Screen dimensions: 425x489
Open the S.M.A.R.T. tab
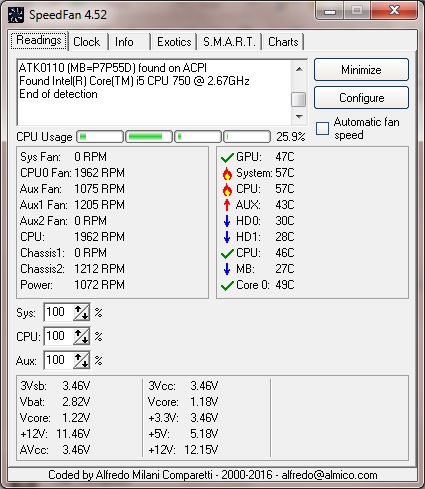229,42
